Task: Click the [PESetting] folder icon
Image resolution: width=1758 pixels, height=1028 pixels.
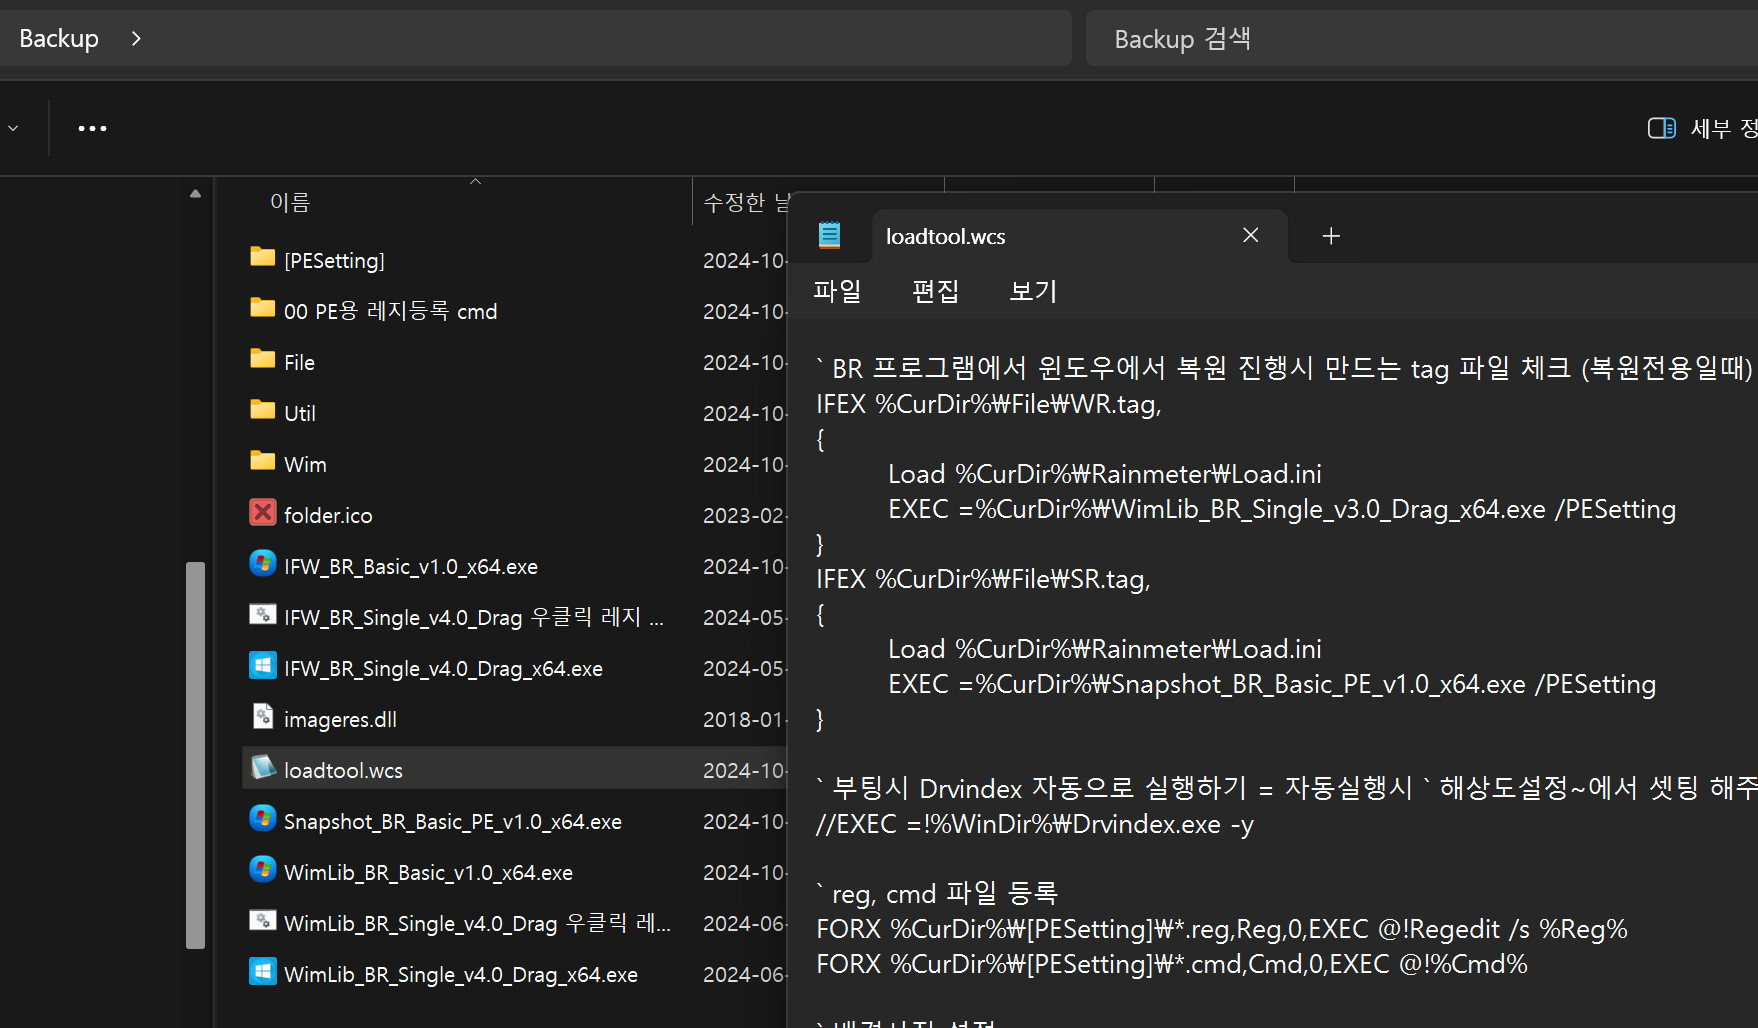Action: (x=262, y=258)
